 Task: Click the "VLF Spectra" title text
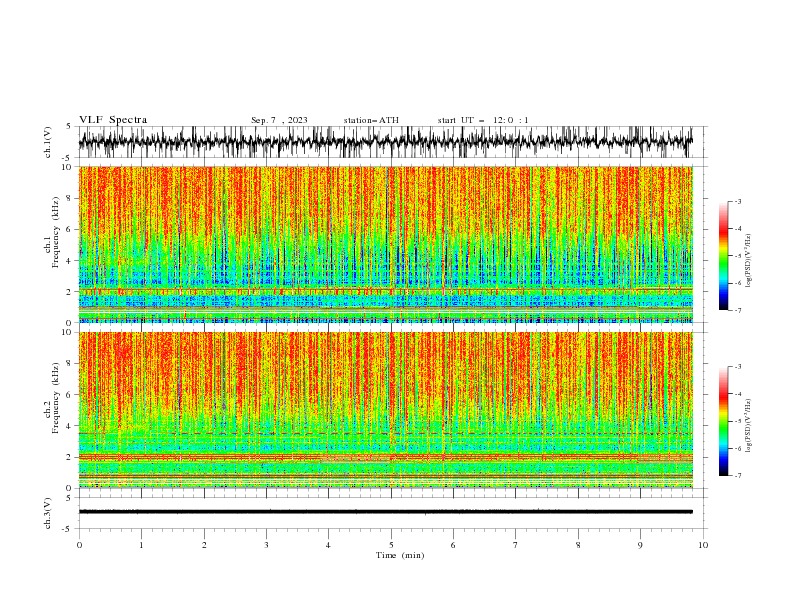[x=113, y=120]
